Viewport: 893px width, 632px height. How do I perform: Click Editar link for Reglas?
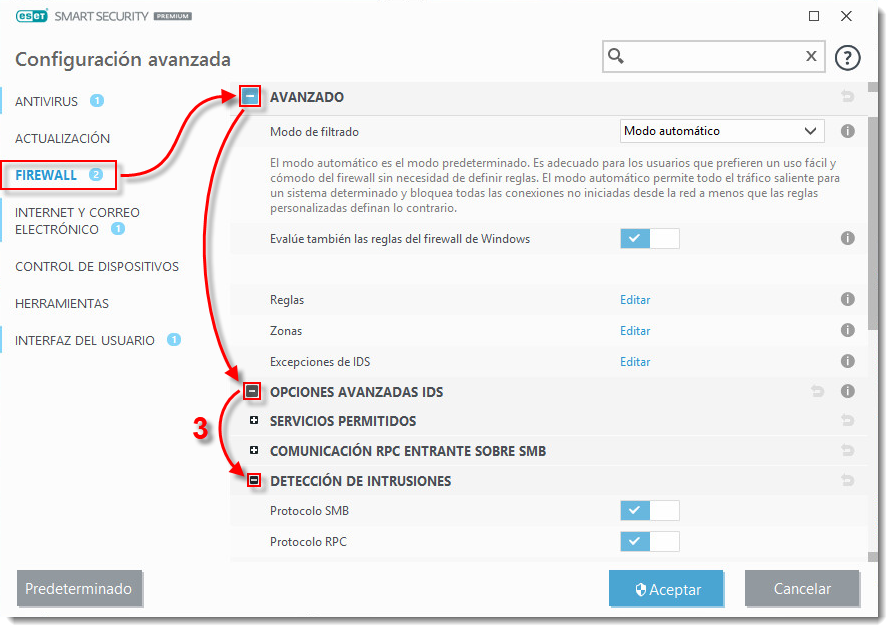tap(635, 299)
